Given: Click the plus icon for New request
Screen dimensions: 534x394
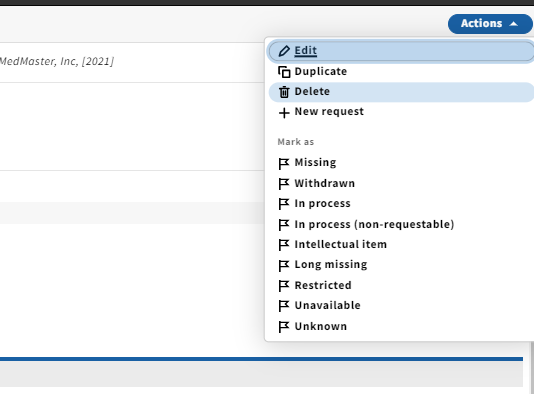Looking at the screenshot, I should tap(284, 113).
